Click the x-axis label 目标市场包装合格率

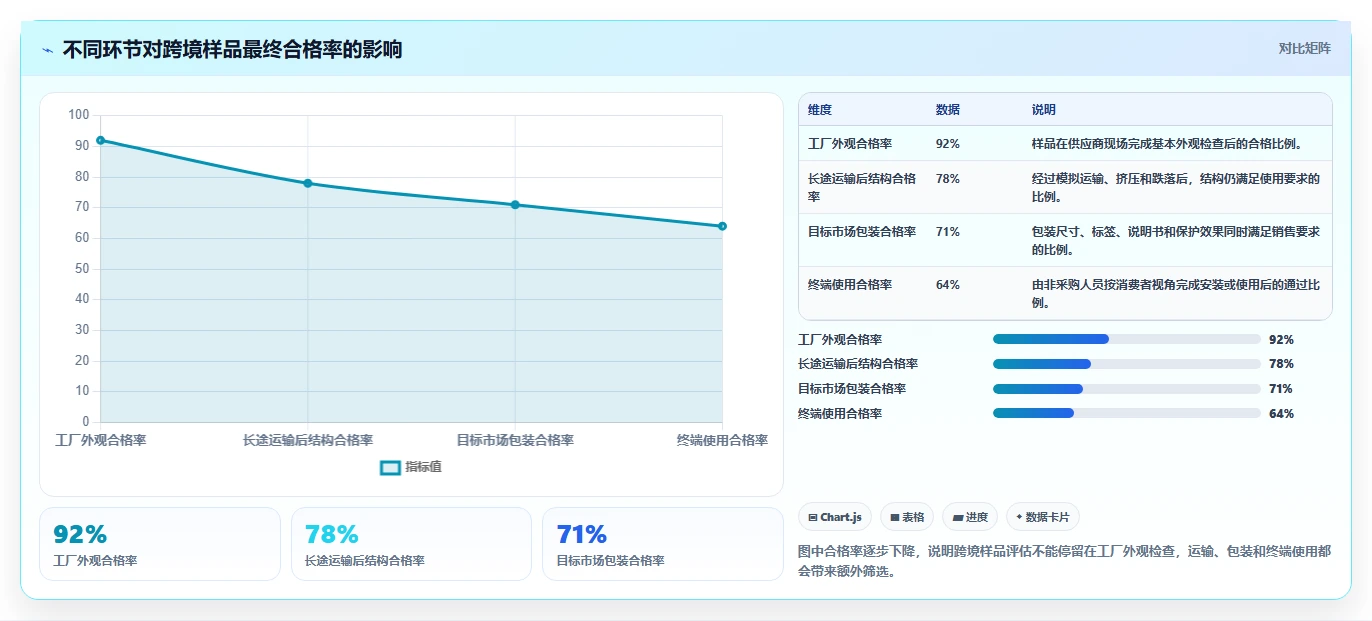point(515,440)
